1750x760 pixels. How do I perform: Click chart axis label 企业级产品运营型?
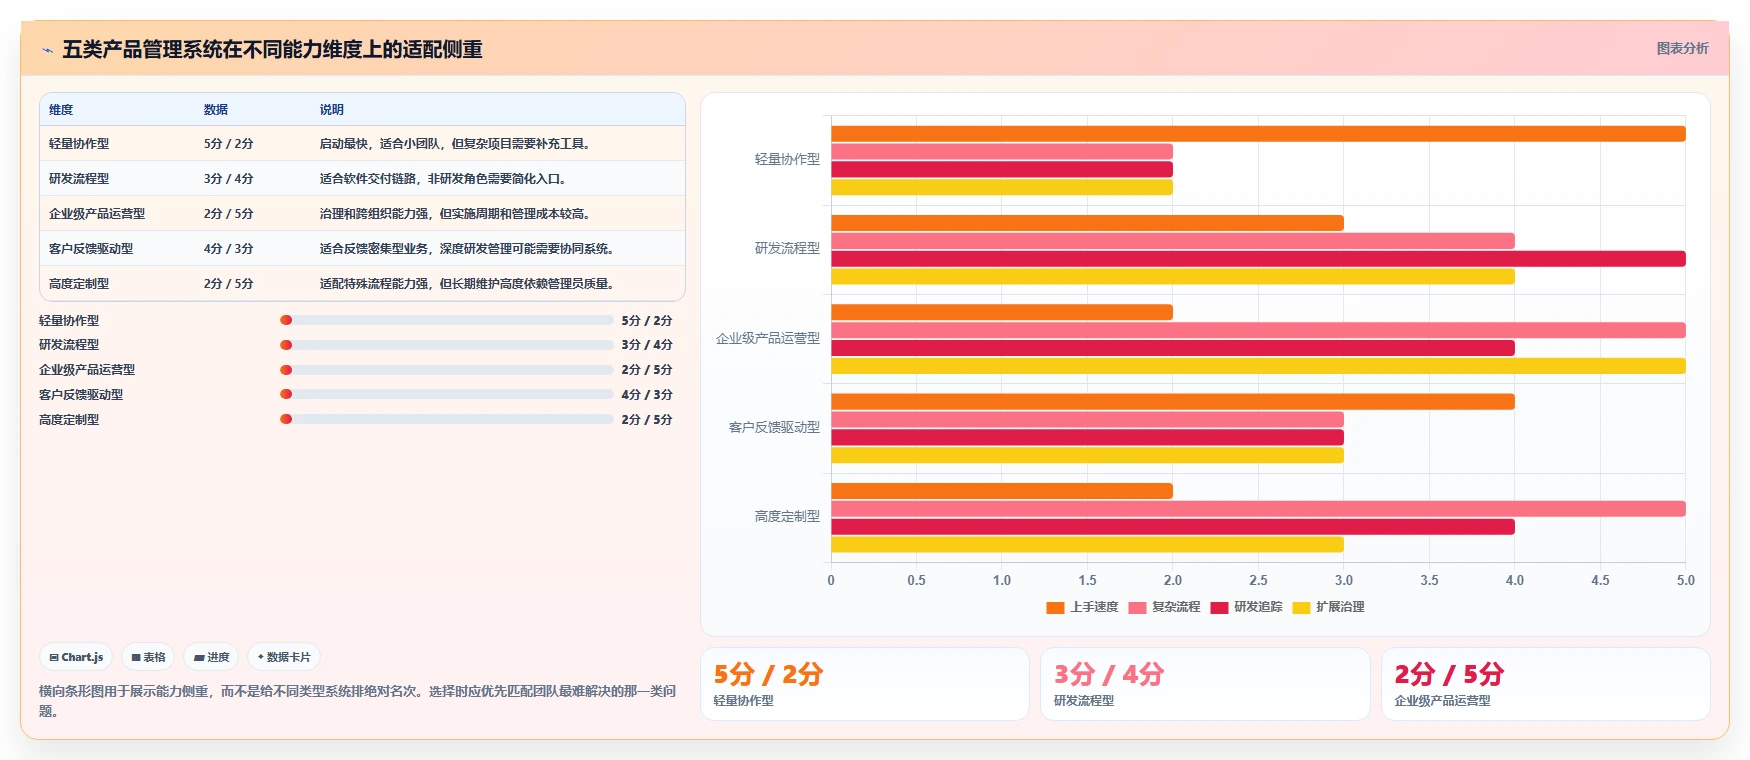tap(768, 338)
